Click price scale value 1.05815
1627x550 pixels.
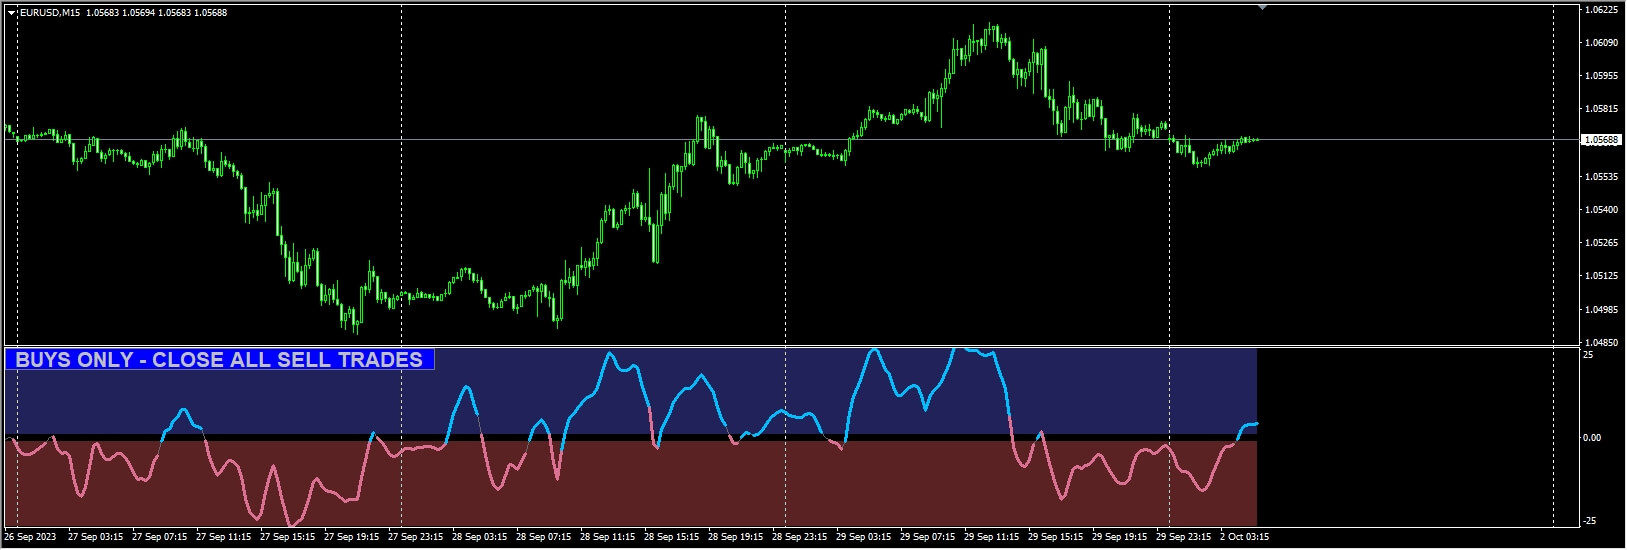1601,109
